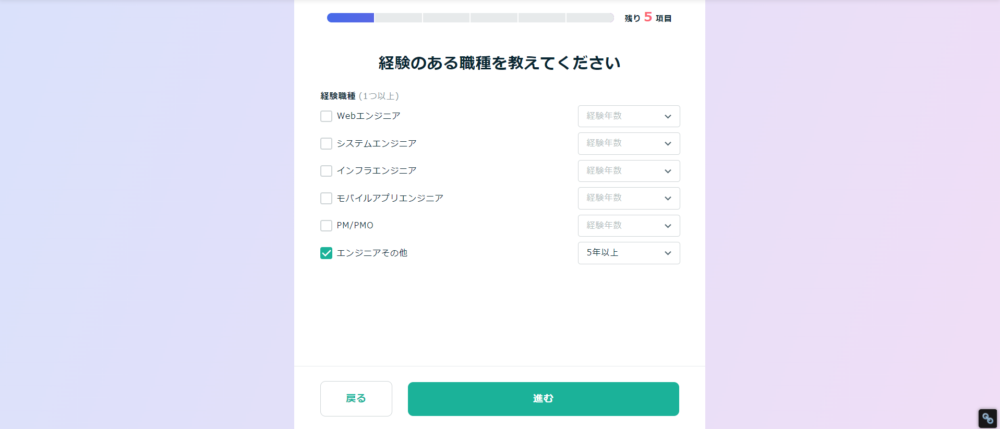Click the エンジニアその他 label text
The width and height of the screenshot is (1000, 429).
(x=372, y=253)
